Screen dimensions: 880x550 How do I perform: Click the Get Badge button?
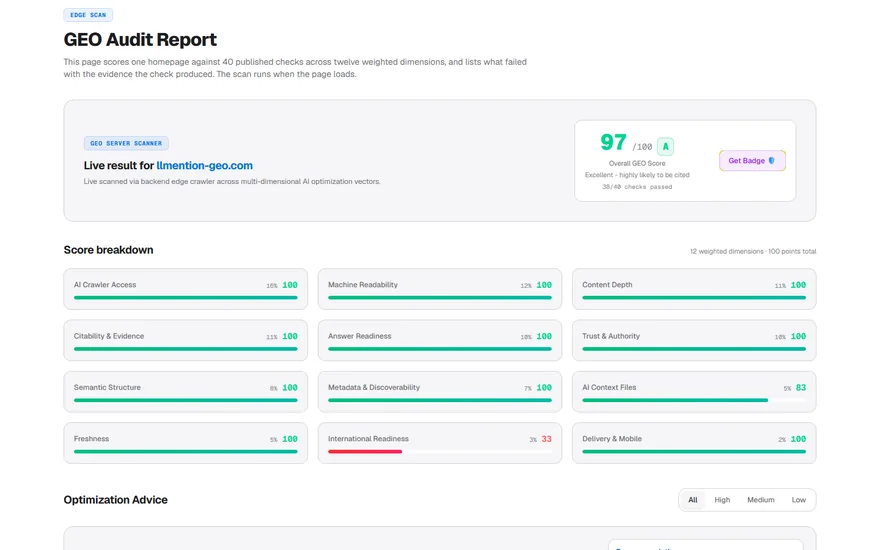click(752, 161)
